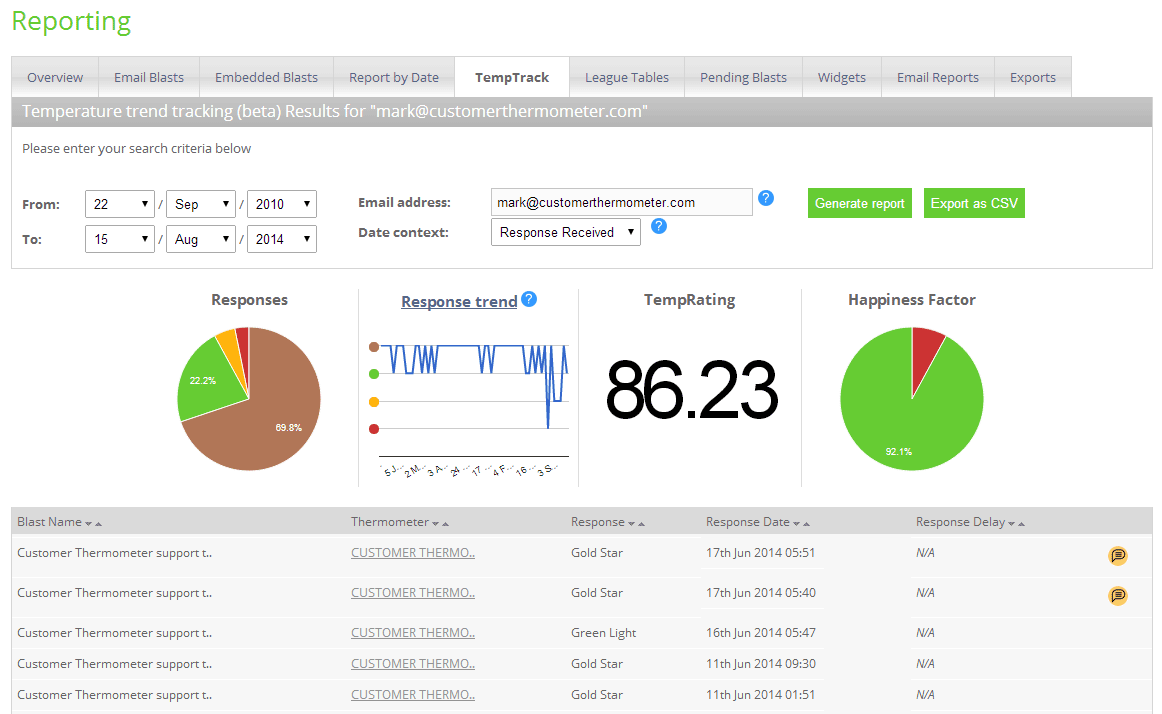Sort Thermometer column ascending arrow

pyautogui.click(x=445, y=523)
